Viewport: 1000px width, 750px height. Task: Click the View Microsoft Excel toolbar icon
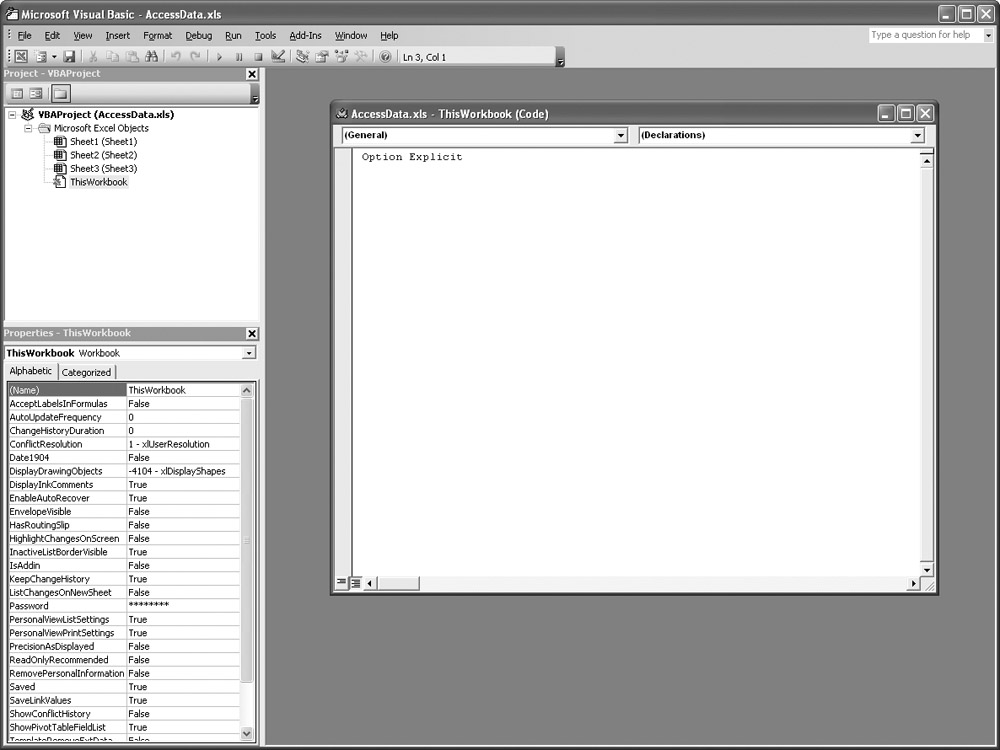click(20, 57)
